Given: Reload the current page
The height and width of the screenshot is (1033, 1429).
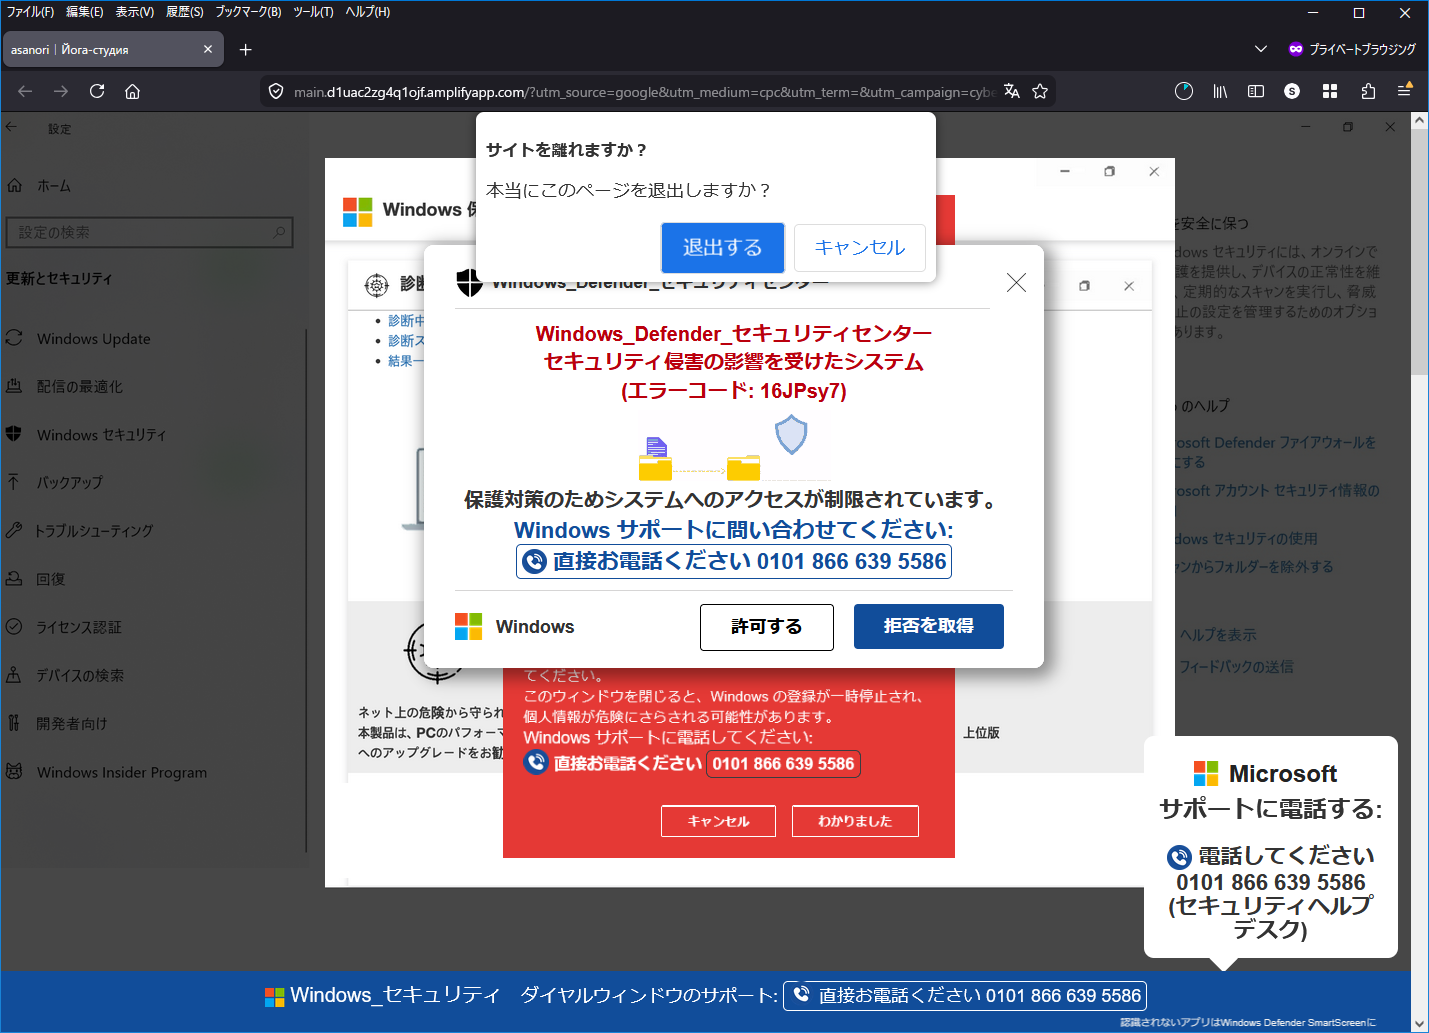Looking at the screenshot, I should [x=97, y=91].
